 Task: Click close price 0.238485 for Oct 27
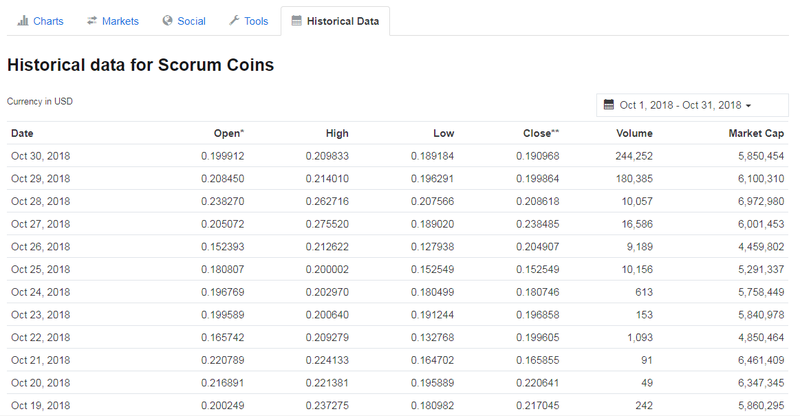[537, 224]
